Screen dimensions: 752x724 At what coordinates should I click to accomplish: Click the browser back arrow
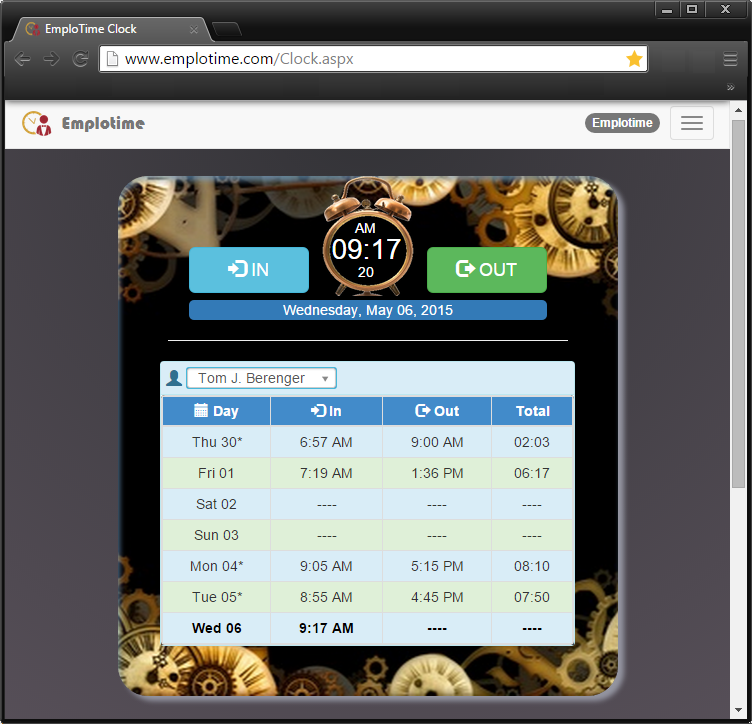23,59
